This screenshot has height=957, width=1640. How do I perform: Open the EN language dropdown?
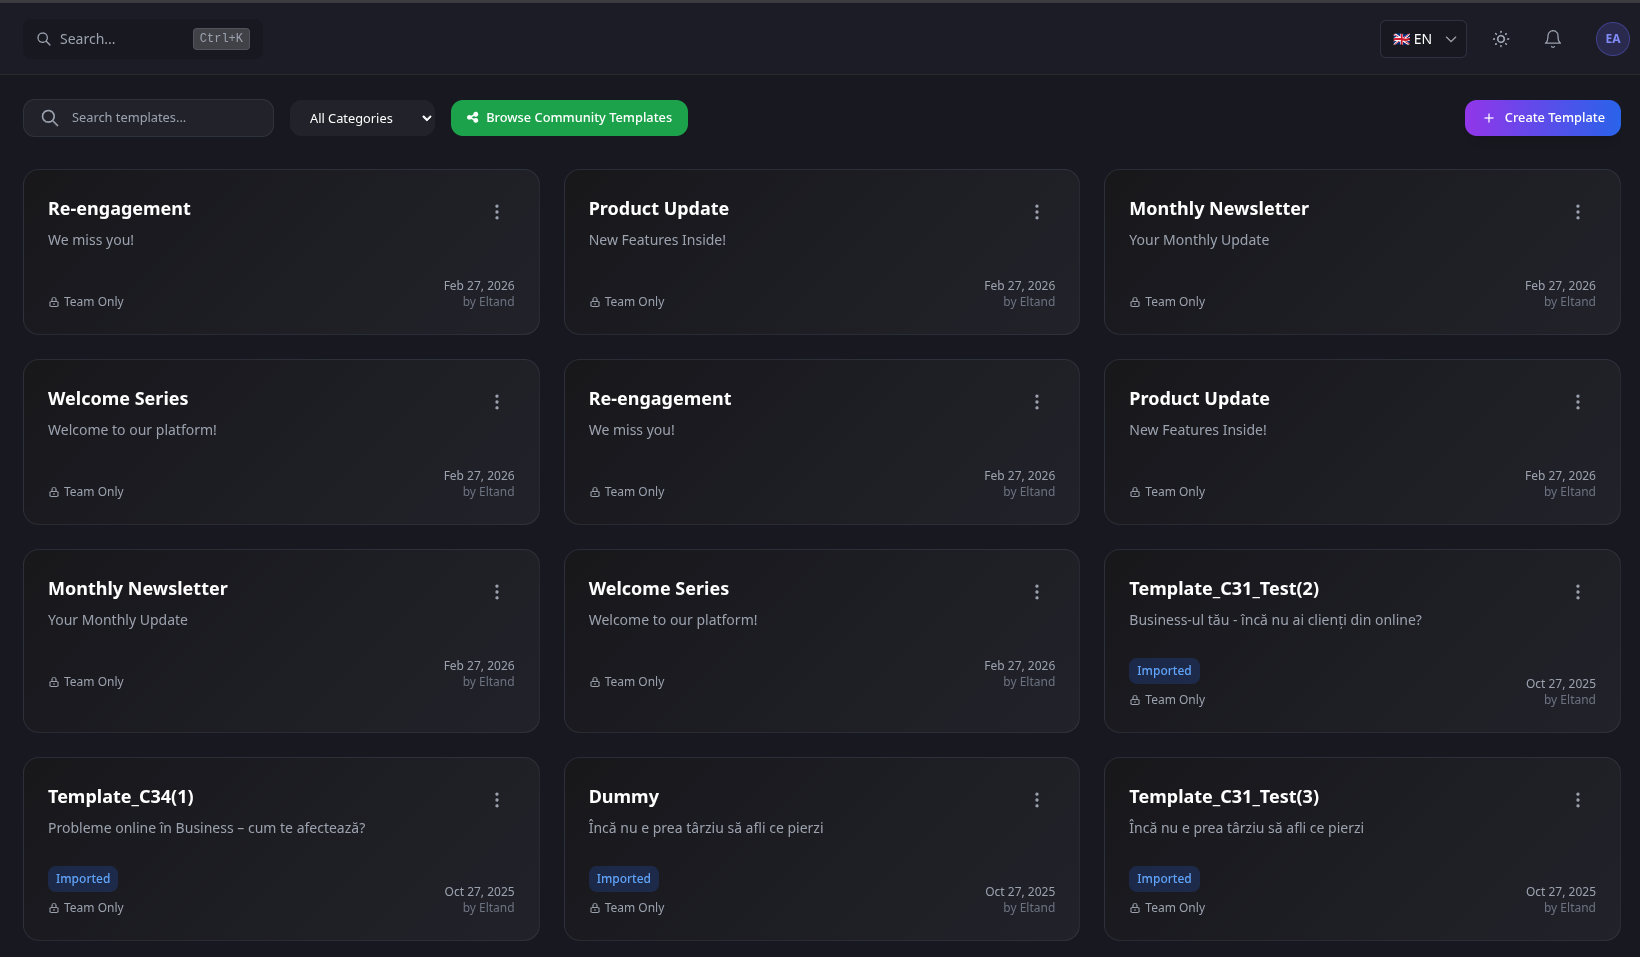pos(1422,38)
